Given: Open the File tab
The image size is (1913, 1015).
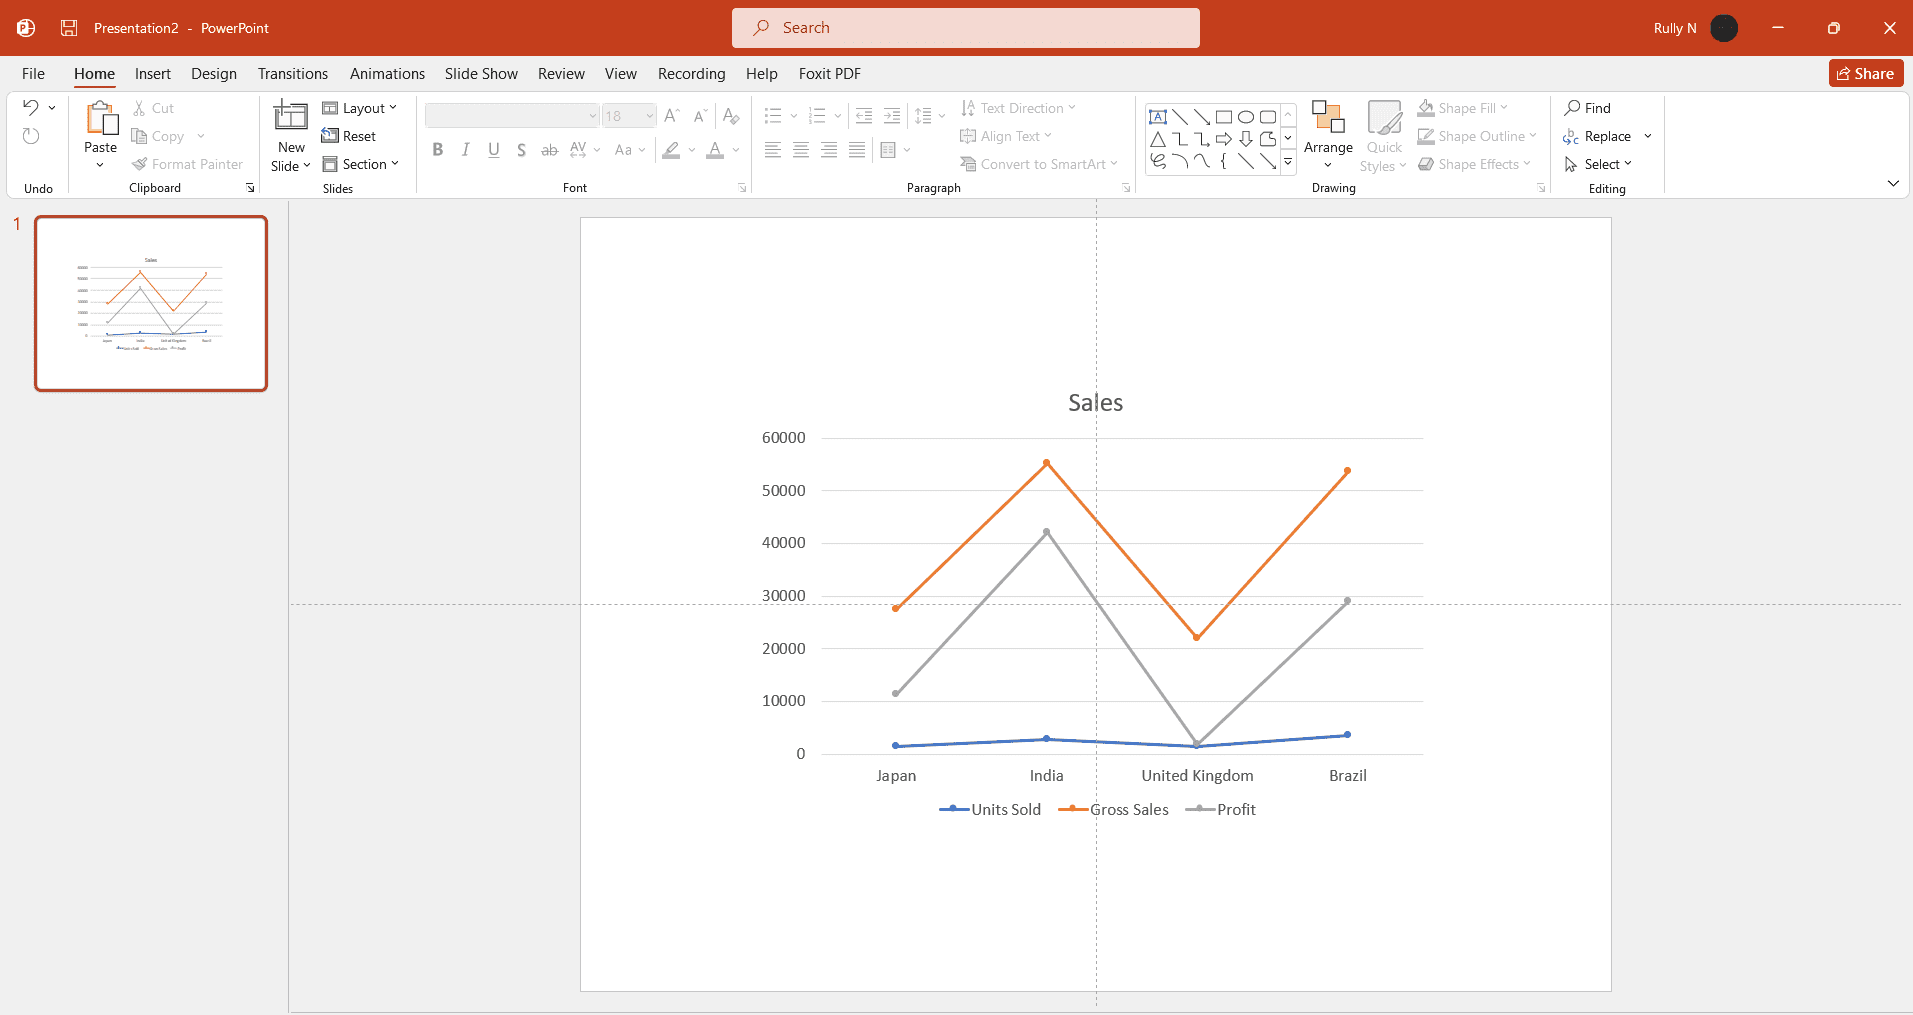Looking at the screenshot, I should click(x=33, y=74).
